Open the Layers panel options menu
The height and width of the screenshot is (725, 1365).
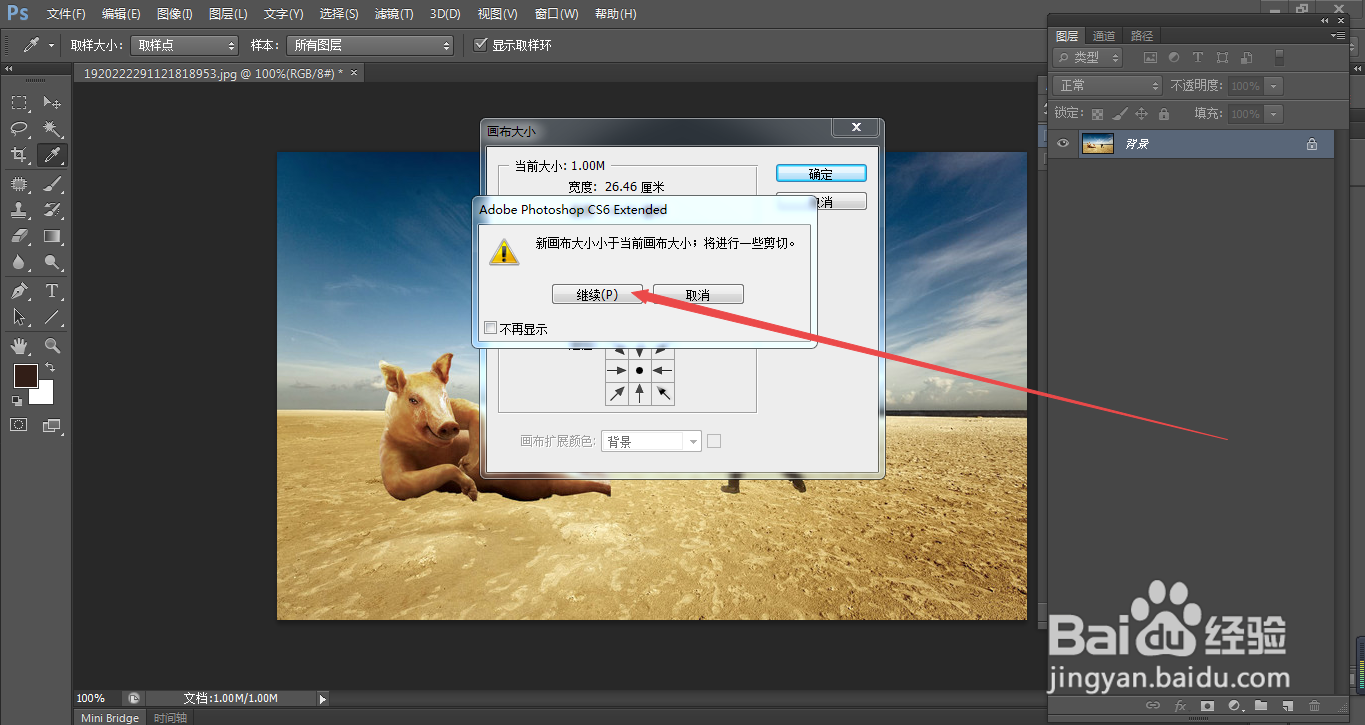point(1338,35)
